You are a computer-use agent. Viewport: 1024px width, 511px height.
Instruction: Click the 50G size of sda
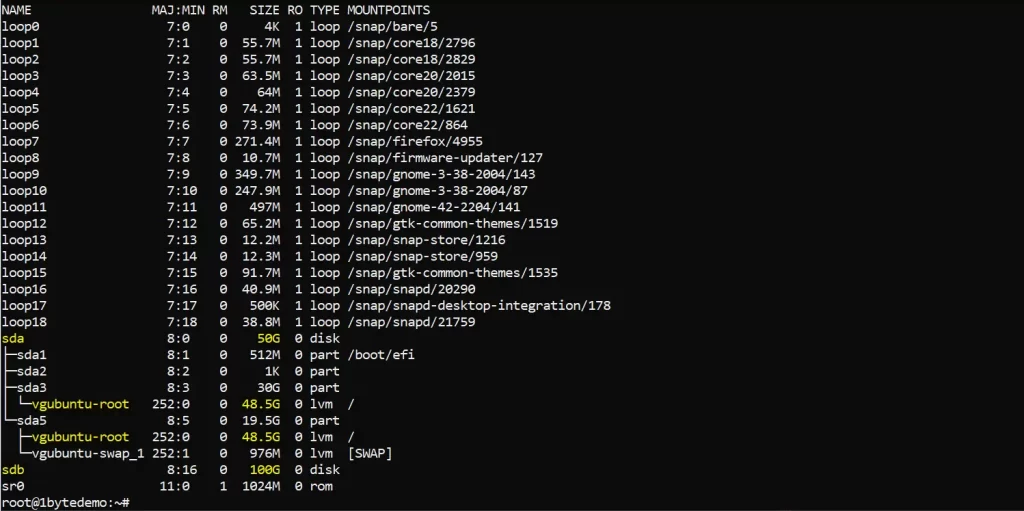[x=269, y=338]
